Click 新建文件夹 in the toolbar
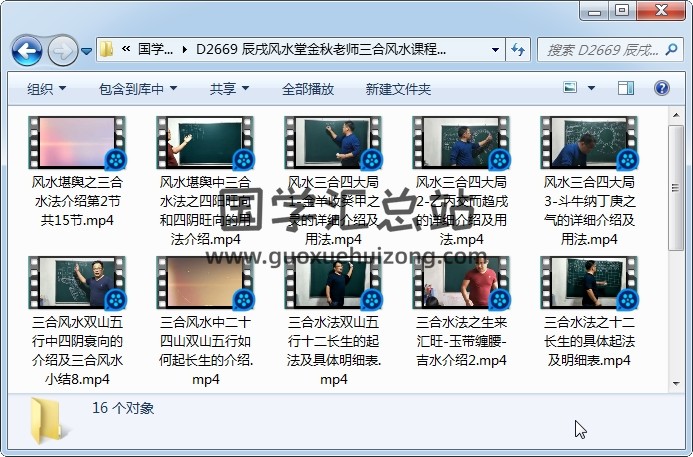Viewport: 693px width, 457px height. coord(398,89)
